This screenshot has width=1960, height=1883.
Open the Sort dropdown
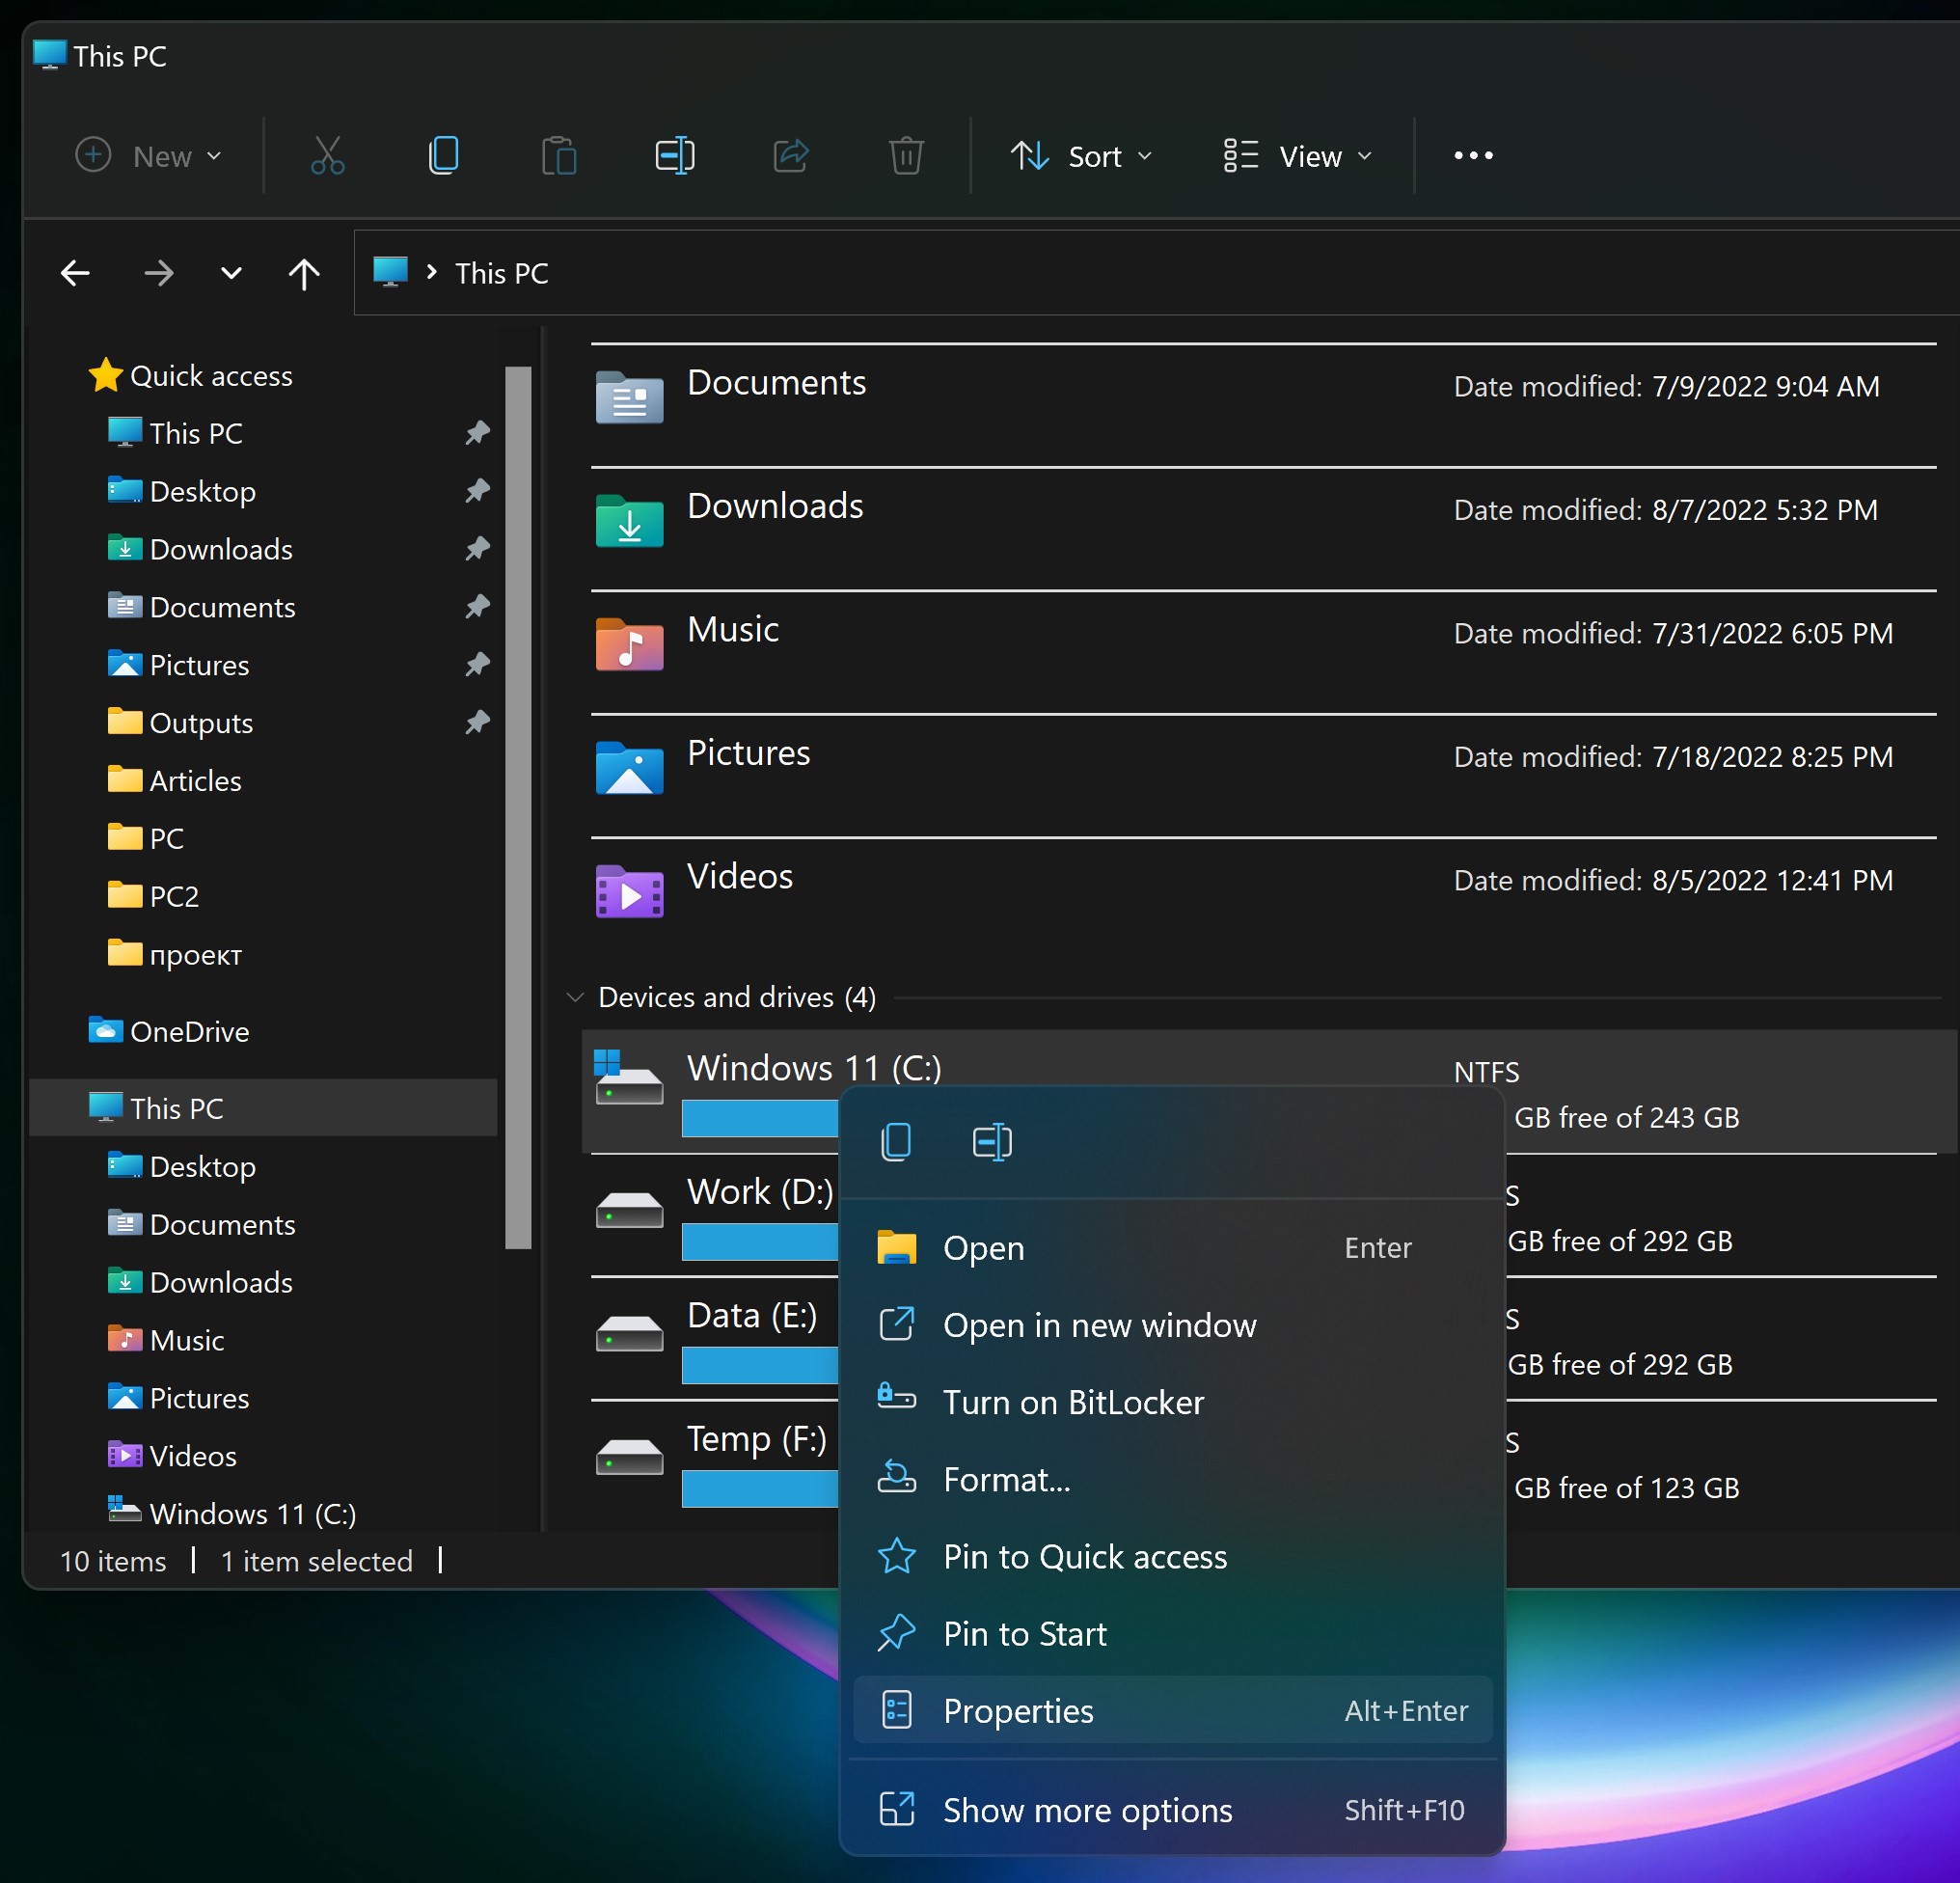[x=1082, y=156]
